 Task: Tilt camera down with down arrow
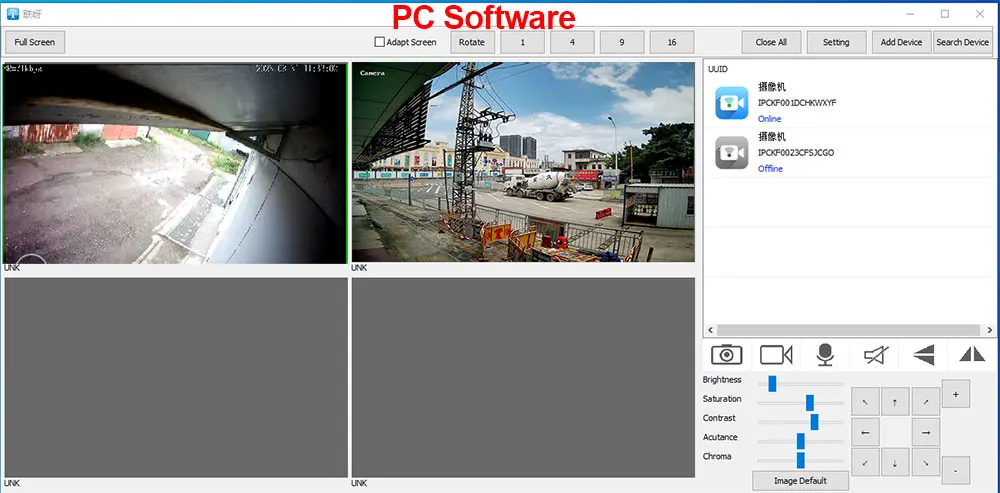(895, 463)
